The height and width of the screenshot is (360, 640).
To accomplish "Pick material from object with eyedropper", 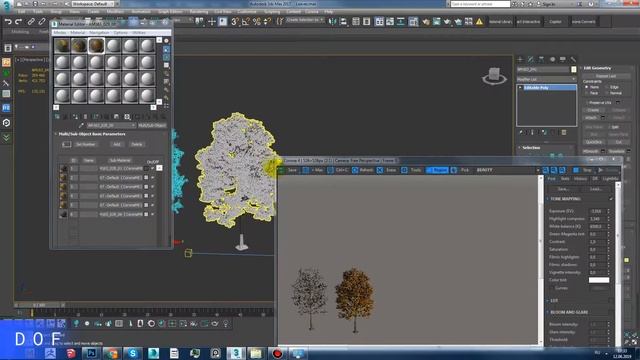I will (81, 125).
